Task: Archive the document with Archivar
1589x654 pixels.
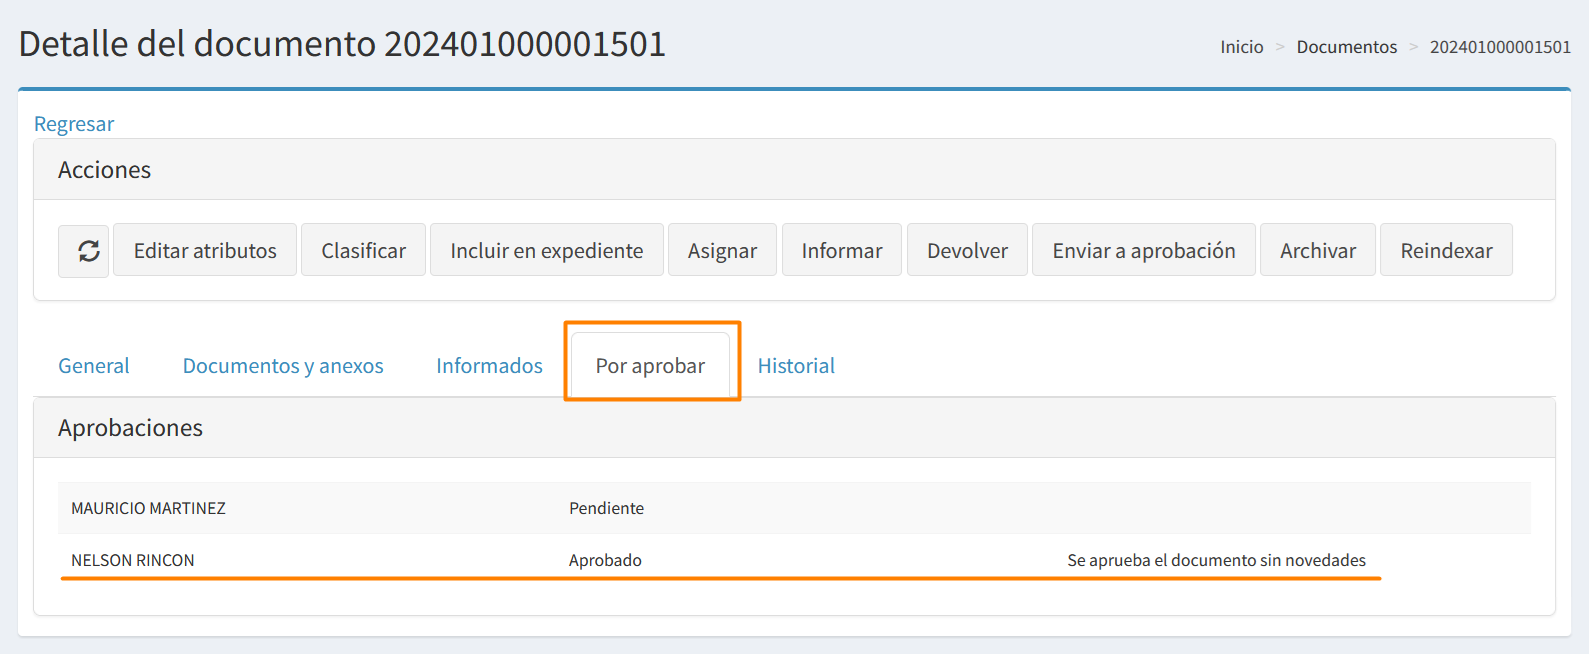Action: [1318, 250]
